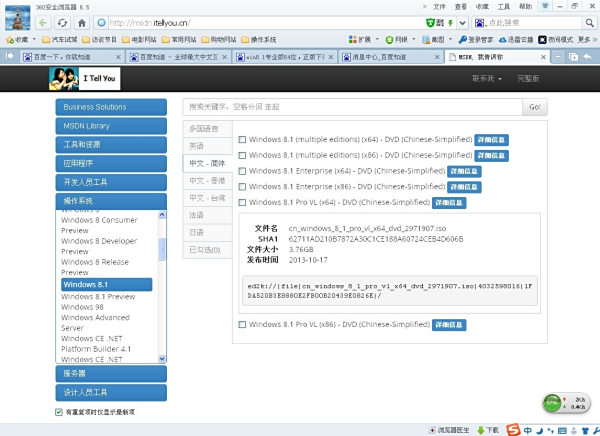Open the 操作系统 bookmark folder
The image size is (600, 436).
pyautogui.click(x=259, y=39)
